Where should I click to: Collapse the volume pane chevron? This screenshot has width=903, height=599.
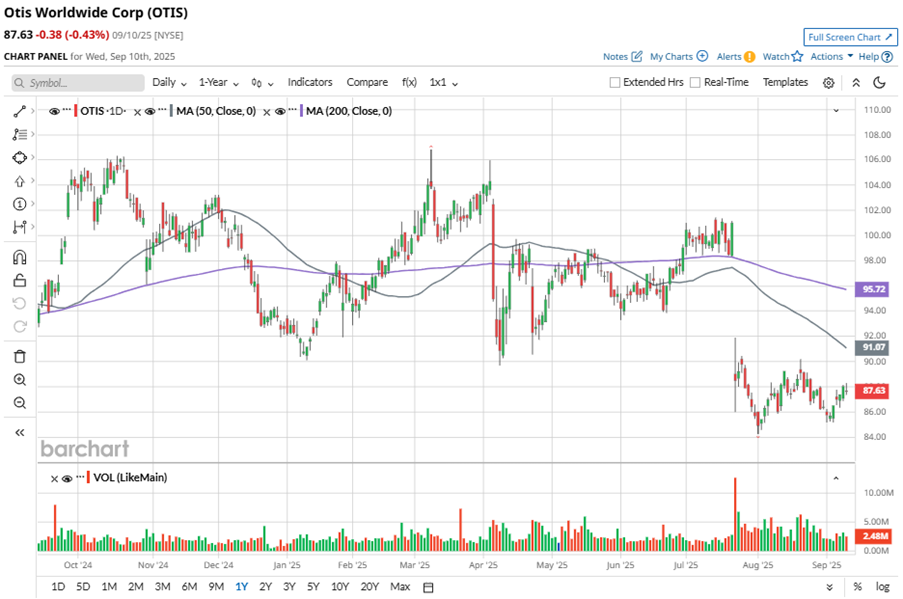pos(836,478)
